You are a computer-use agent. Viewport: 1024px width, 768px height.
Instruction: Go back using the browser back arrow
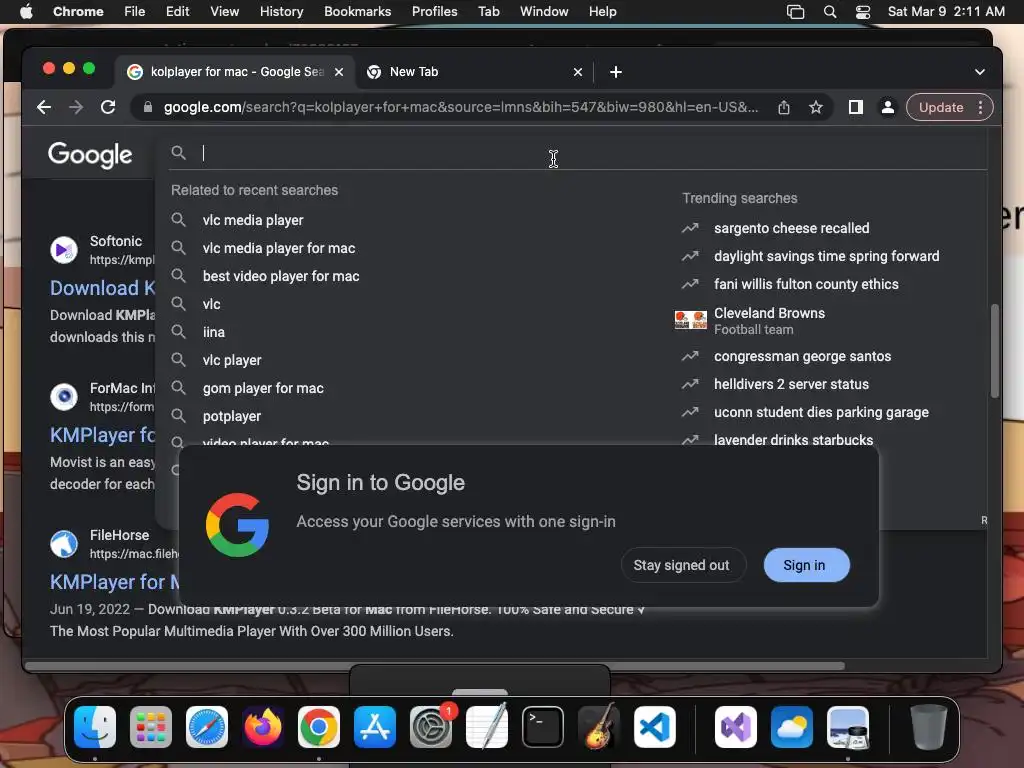coord(44,107)
